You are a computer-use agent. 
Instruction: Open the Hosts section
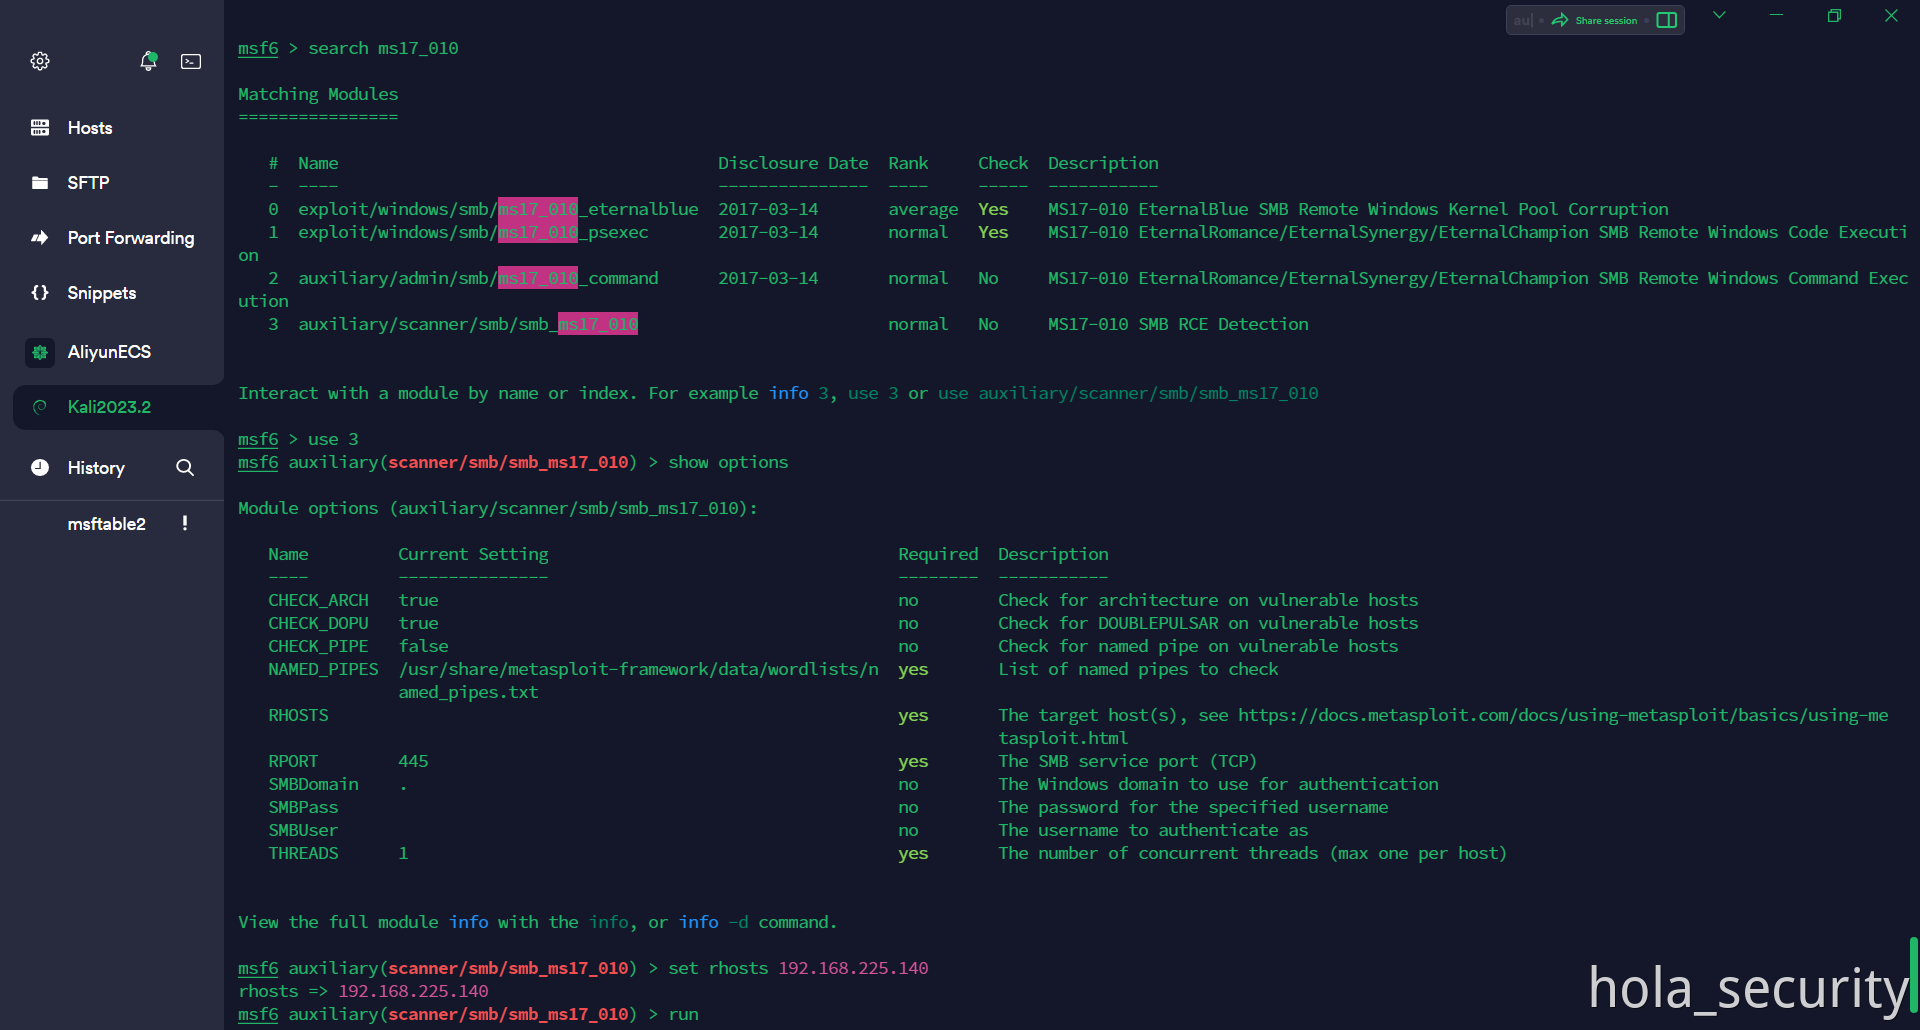(90, 128)
